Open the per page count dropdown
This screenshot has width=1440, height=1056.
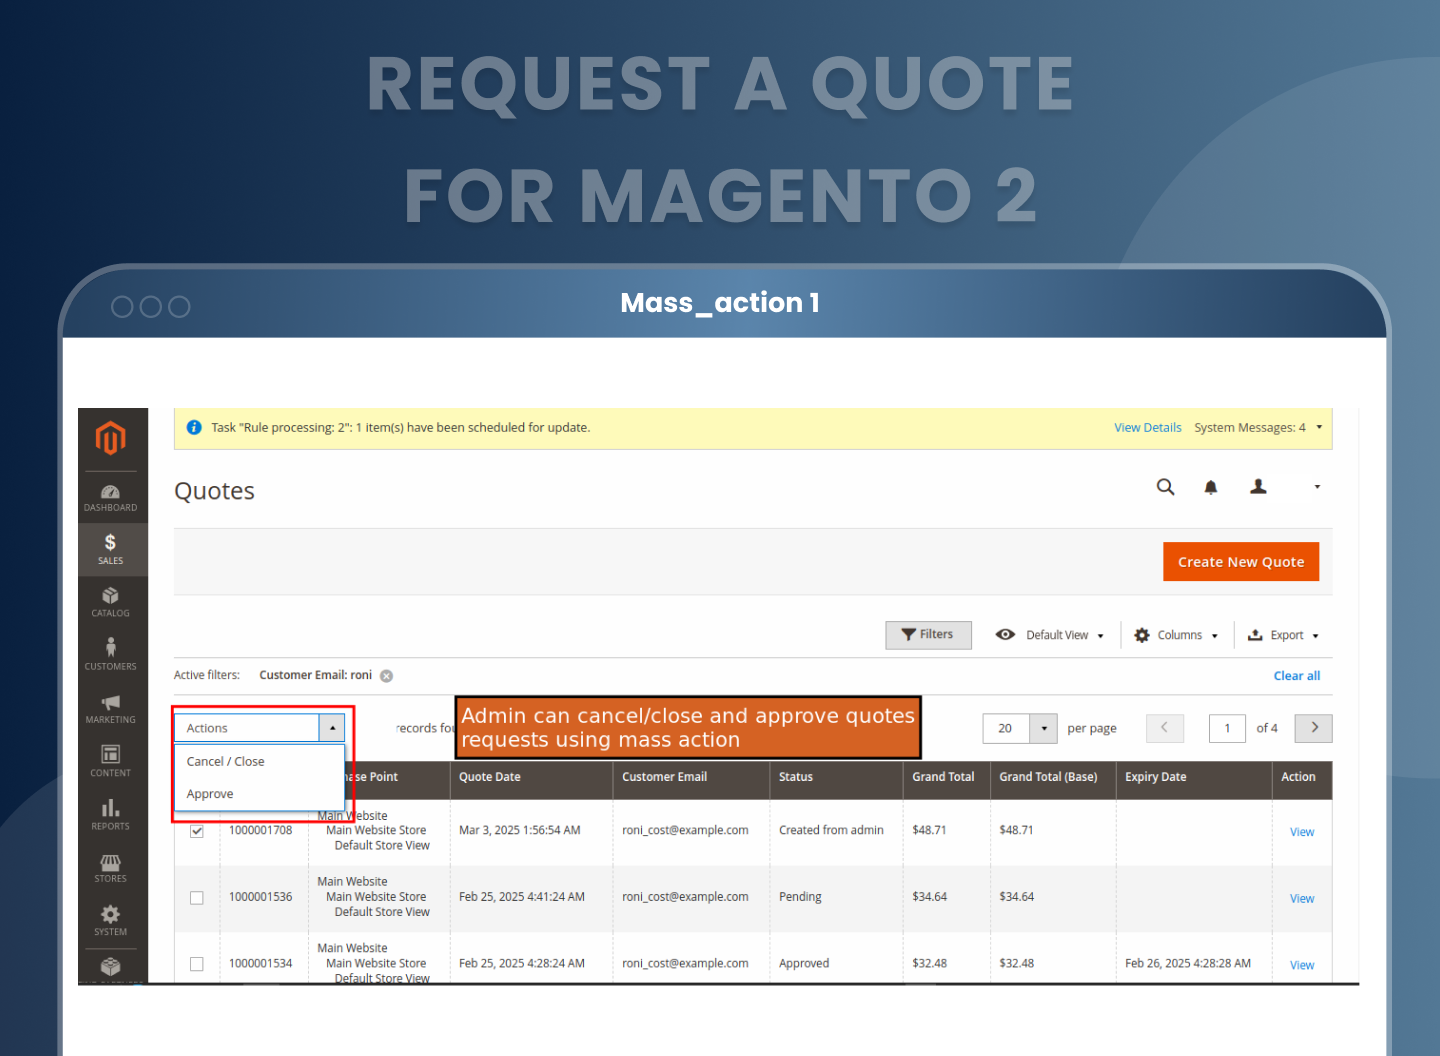coord(1043,728)
